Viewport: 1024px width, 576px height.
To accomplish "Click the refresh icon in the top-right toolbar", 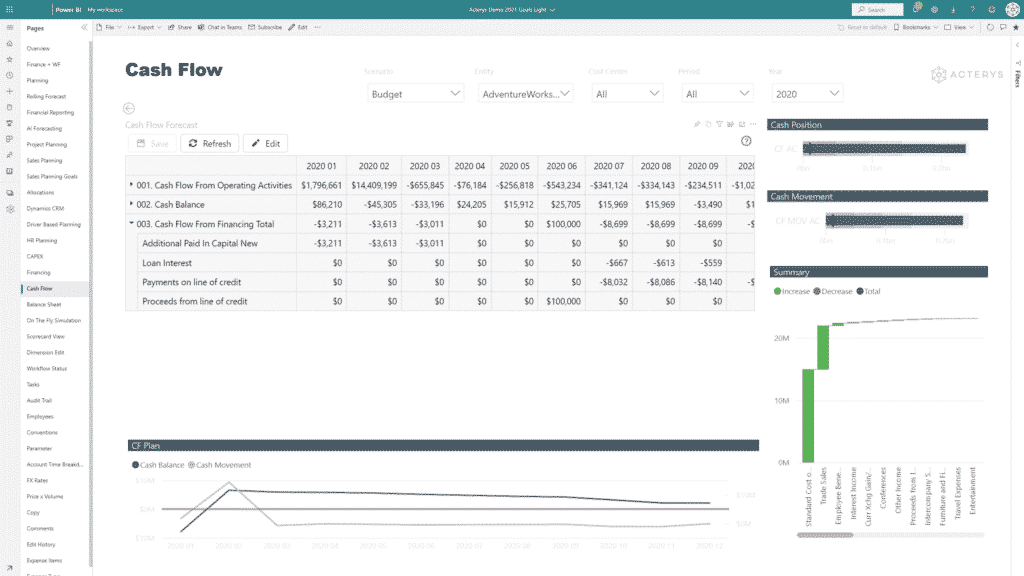I will [990, 28].
